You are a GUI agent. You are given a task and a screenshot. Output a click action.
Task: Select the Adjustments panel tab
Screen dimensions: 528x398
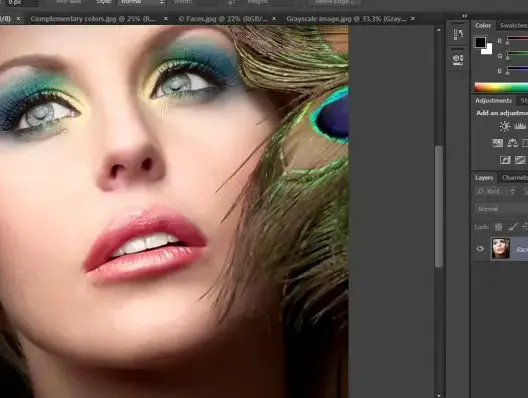tap(493, 100)
